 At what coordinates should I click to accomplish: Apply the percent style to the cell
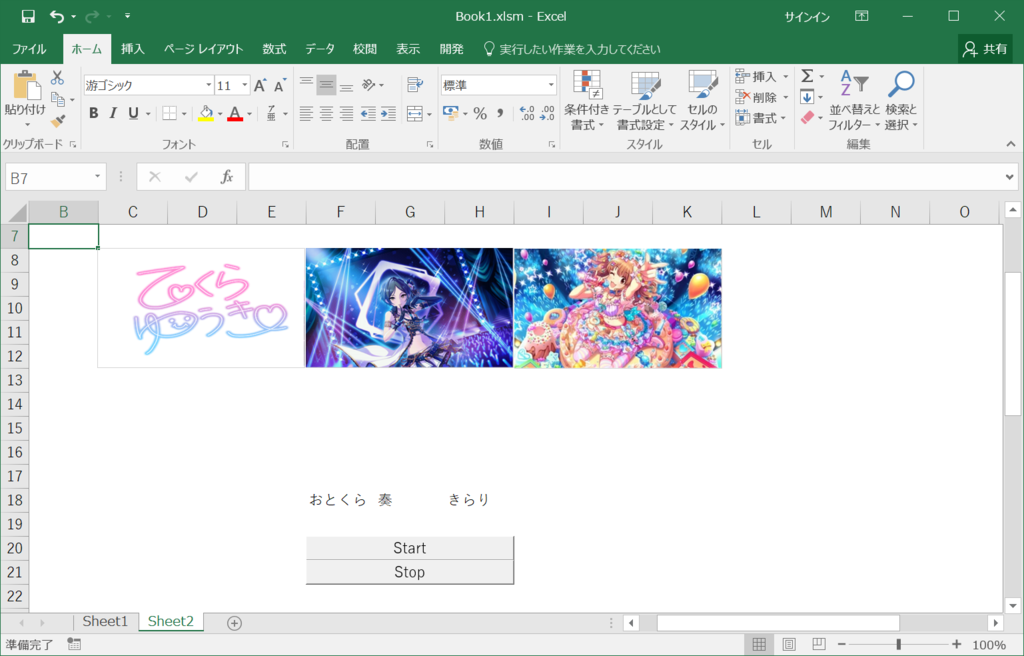tap(480, 114)
